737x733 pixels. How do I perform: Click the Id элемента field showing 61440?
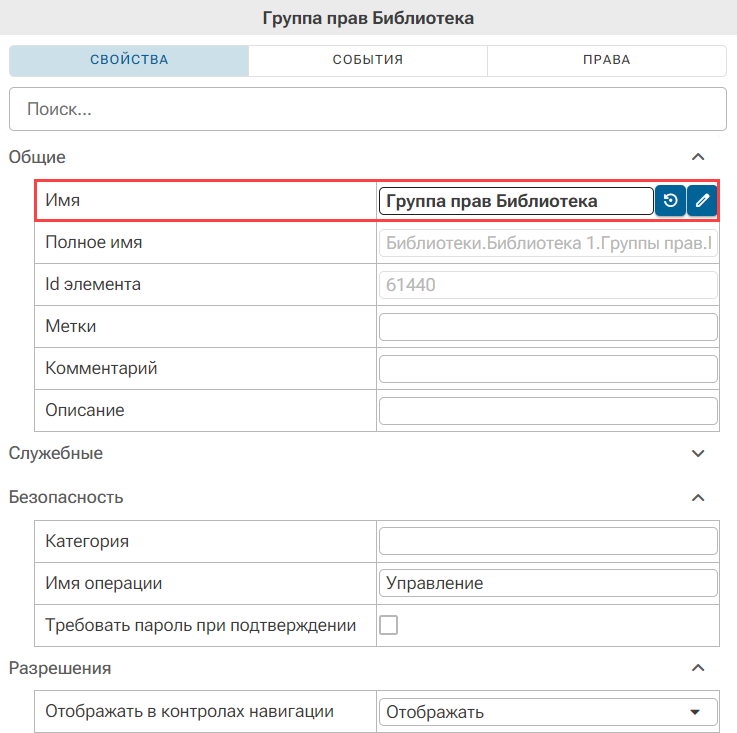pyautogui.click(x=548, y=285)
